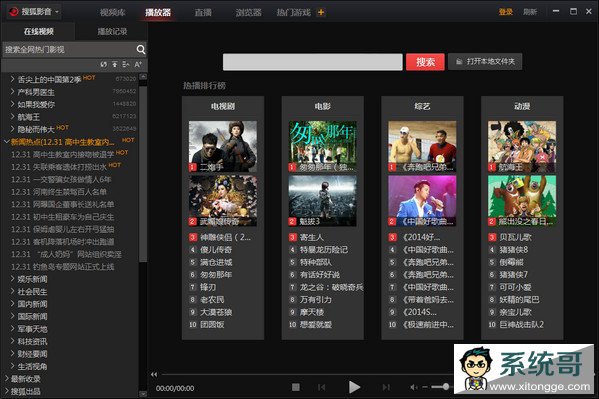Click the previous track button

(322, 387)
